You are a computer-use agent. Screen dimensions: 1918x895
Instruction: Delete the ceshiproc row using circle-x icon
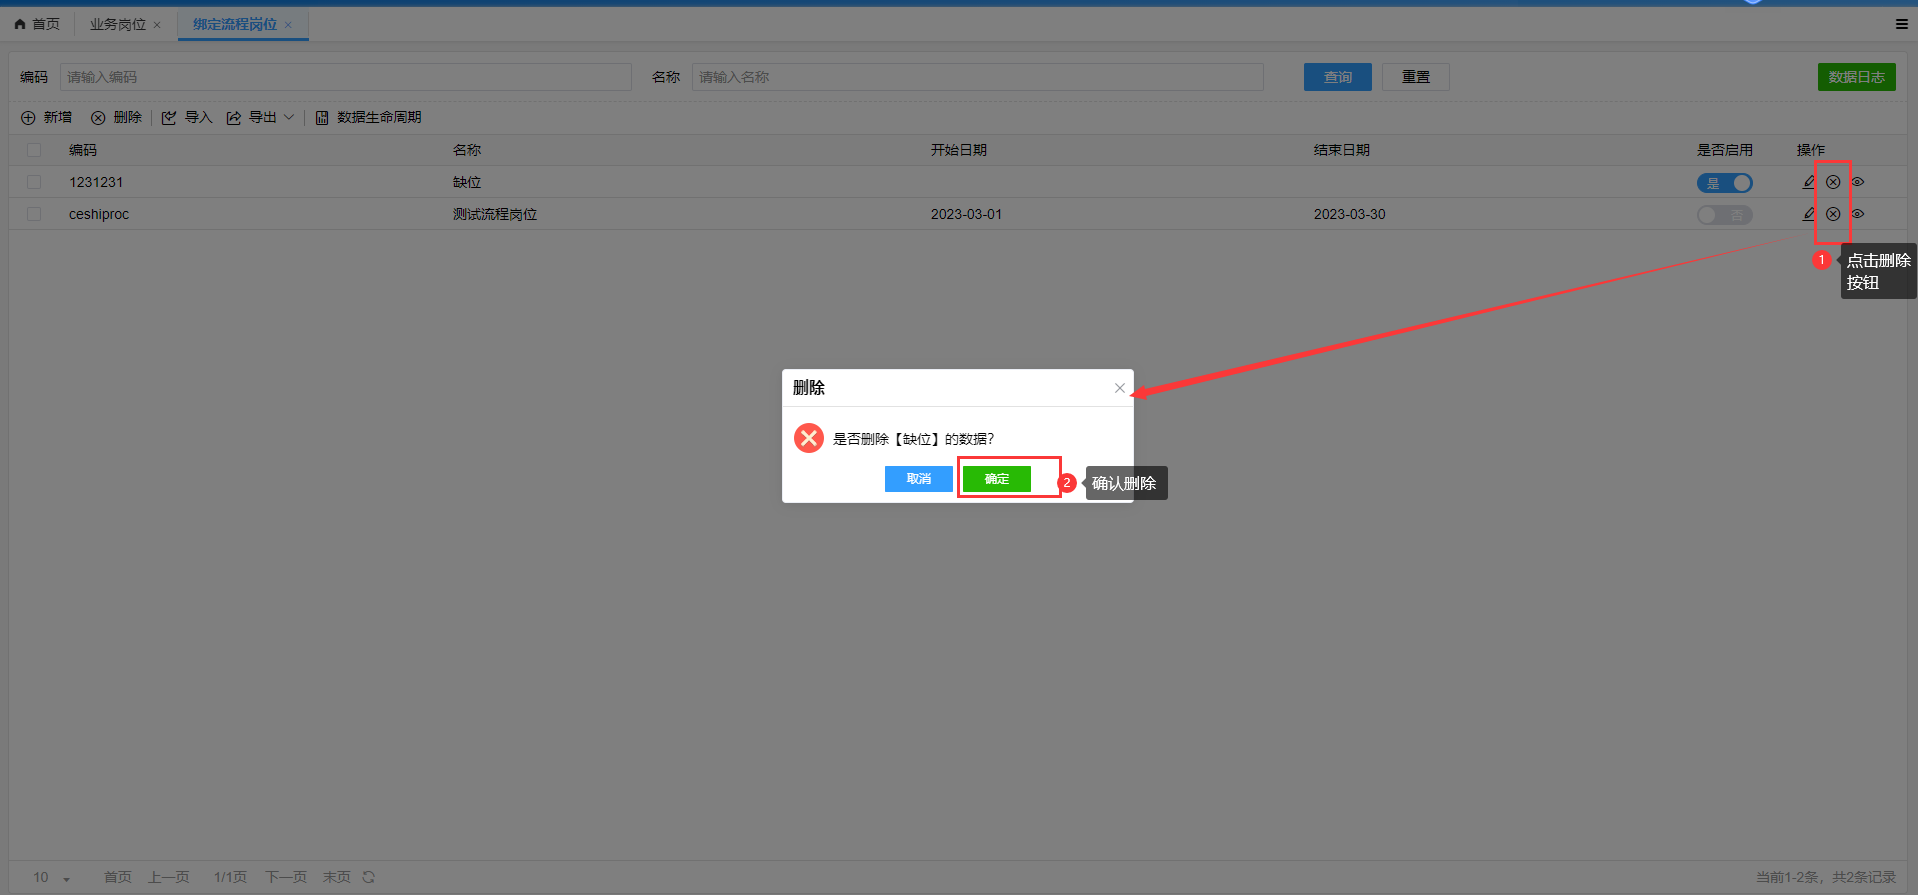point(1833,214)
